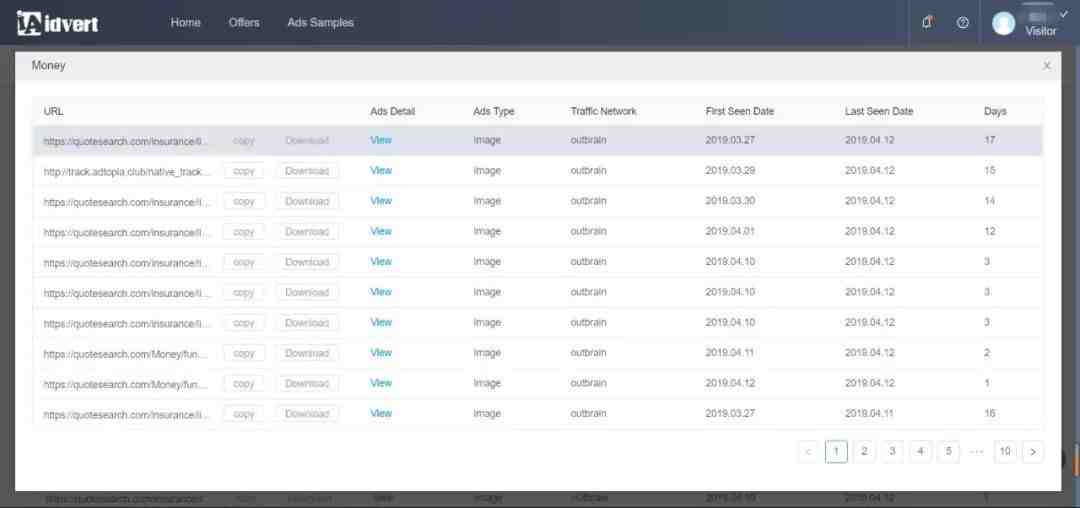1080x508 pixels.
Task: Download the ad in the 2-days row
Action: [307, 353]
